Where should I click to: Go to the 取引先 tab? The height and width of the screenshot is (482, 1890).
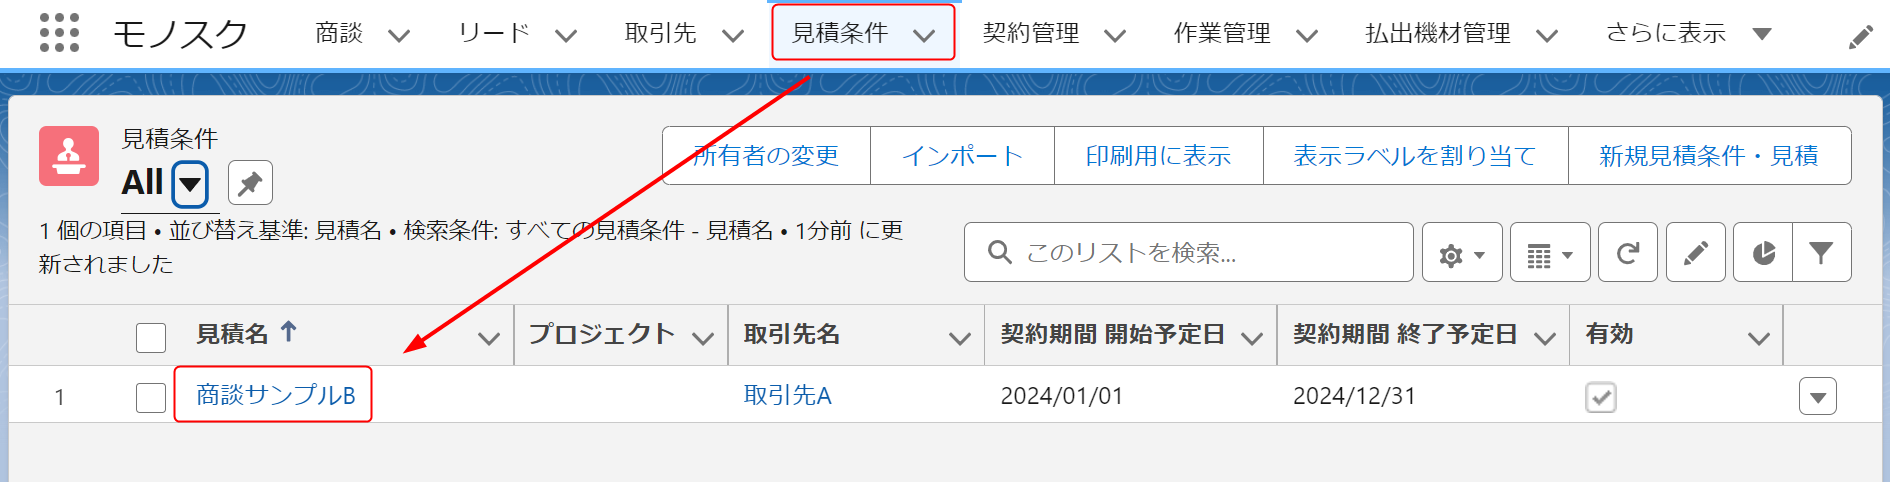(660, 34)
